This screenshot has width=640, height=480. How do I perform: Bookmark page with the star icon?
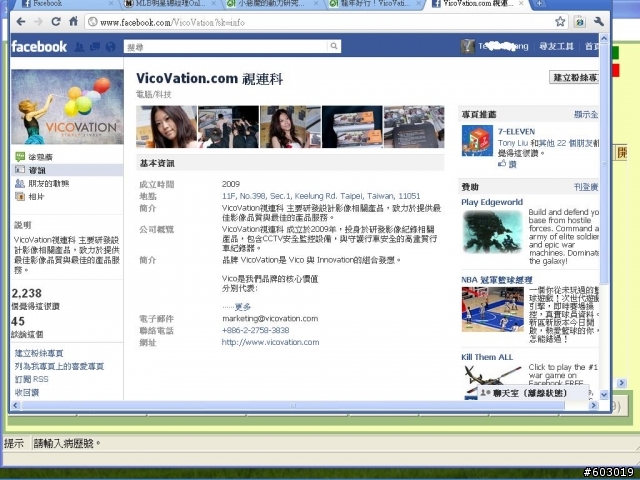click(560, 22)
